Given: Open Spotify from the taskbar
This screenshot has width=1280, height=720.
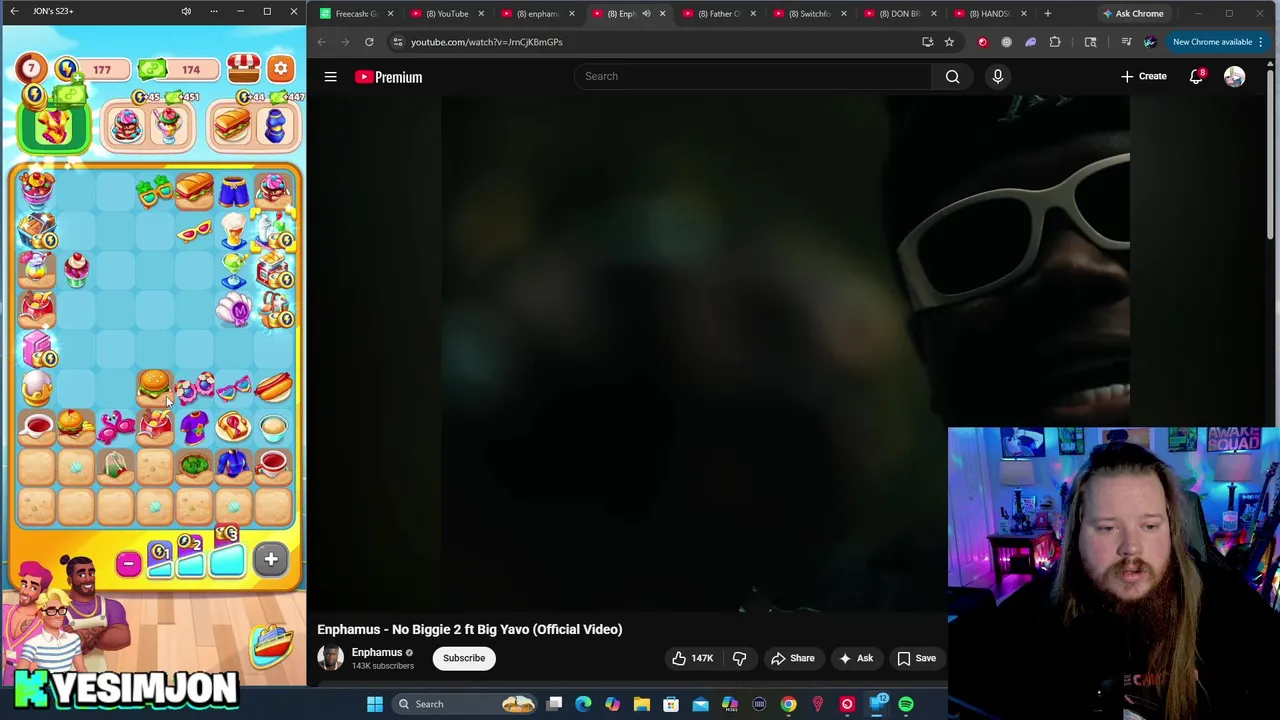Looking at the screenshot, I should coord(906,704).
